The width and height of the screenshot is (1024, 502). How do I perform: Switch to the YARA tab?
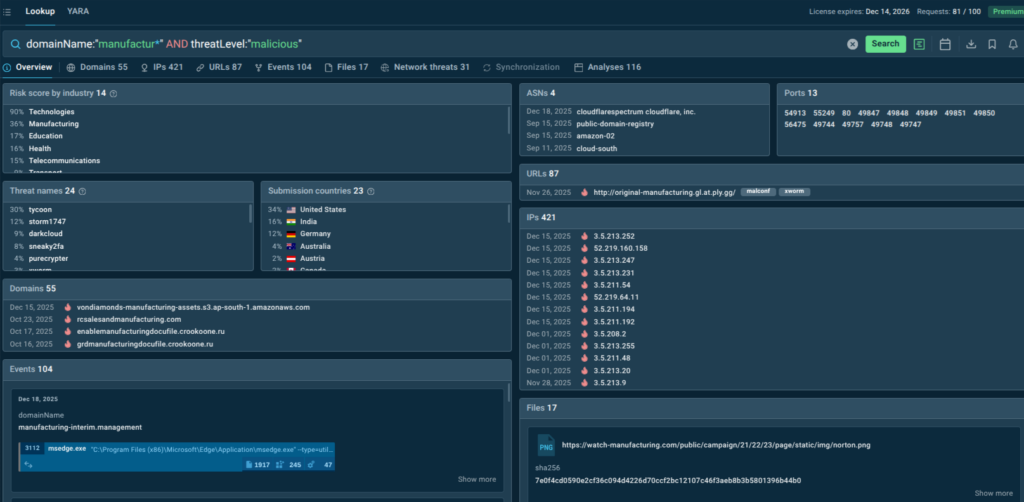point(77,11)
